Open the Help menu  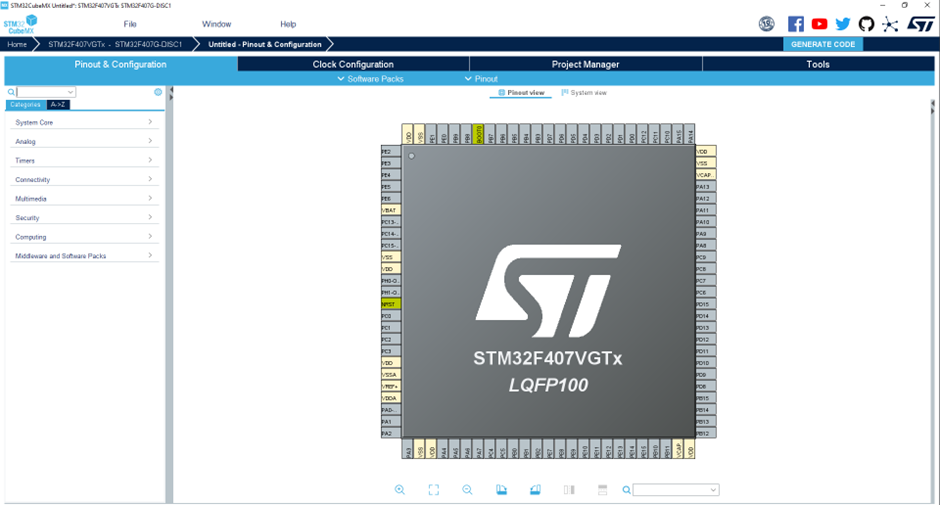click(288, 24)
